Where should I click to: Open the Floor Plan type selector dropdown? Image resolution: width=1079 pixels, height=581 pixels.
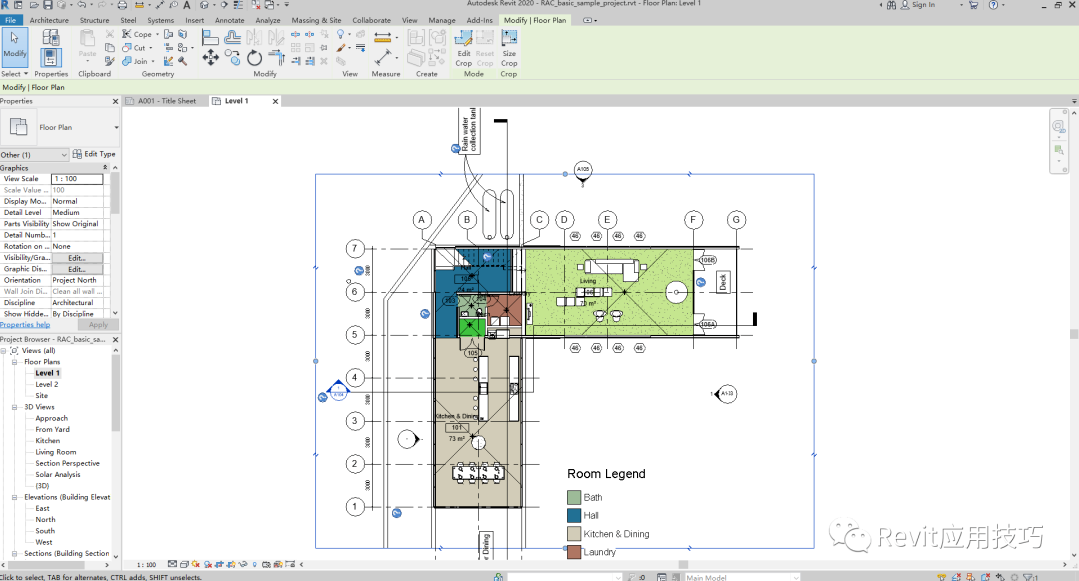(116, 128)
